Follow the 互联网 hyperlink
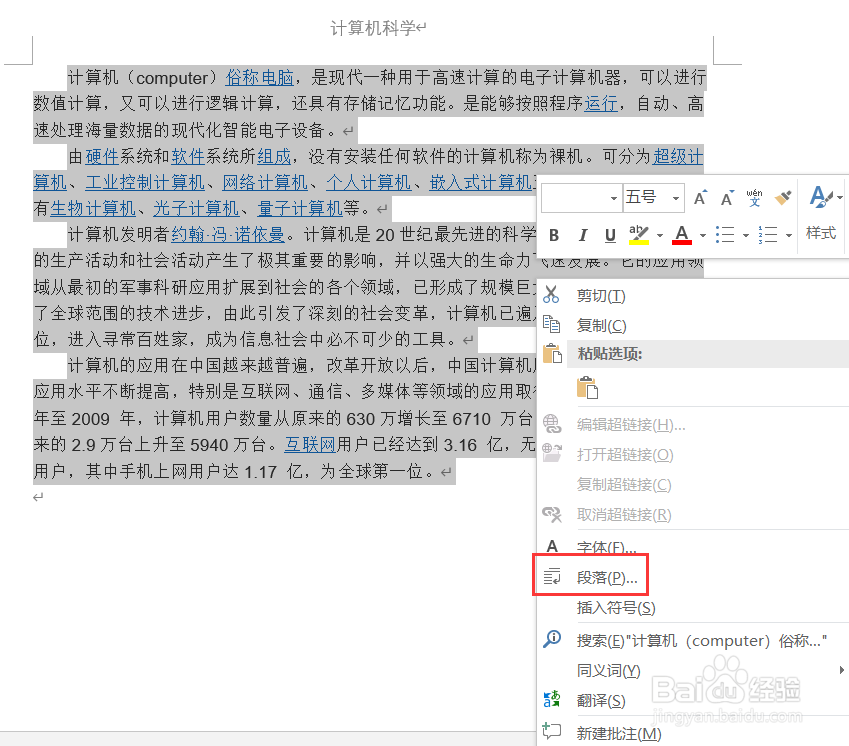 [311, 445]
